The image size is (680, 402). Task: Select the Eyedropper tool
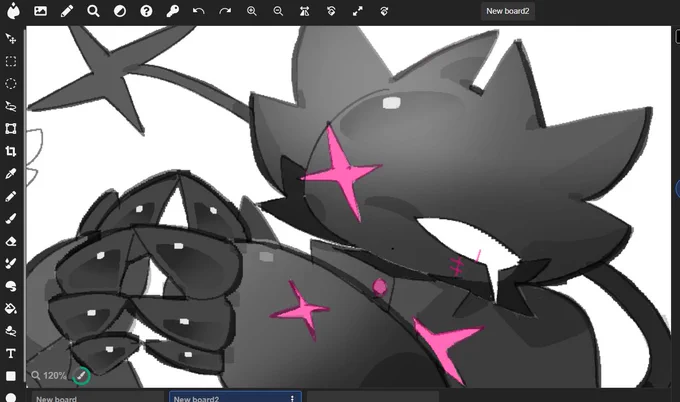(11, 174)
